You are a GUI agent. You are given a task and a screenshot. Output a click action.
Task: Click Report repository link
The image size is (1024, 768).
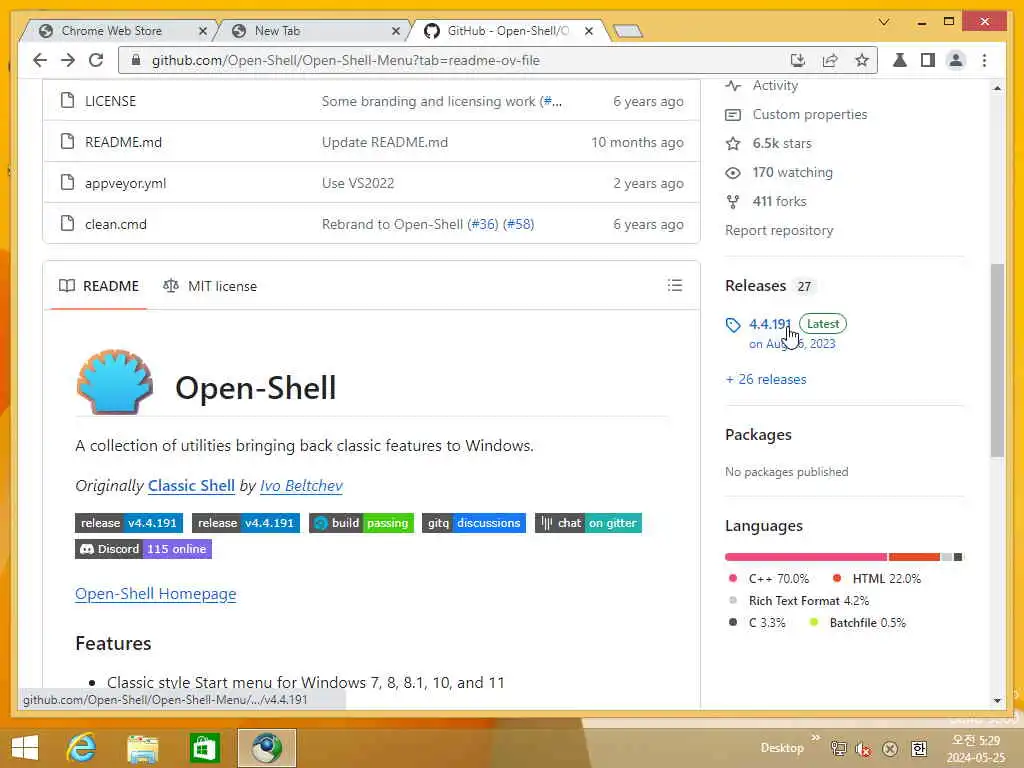click(x=779, y=231)
